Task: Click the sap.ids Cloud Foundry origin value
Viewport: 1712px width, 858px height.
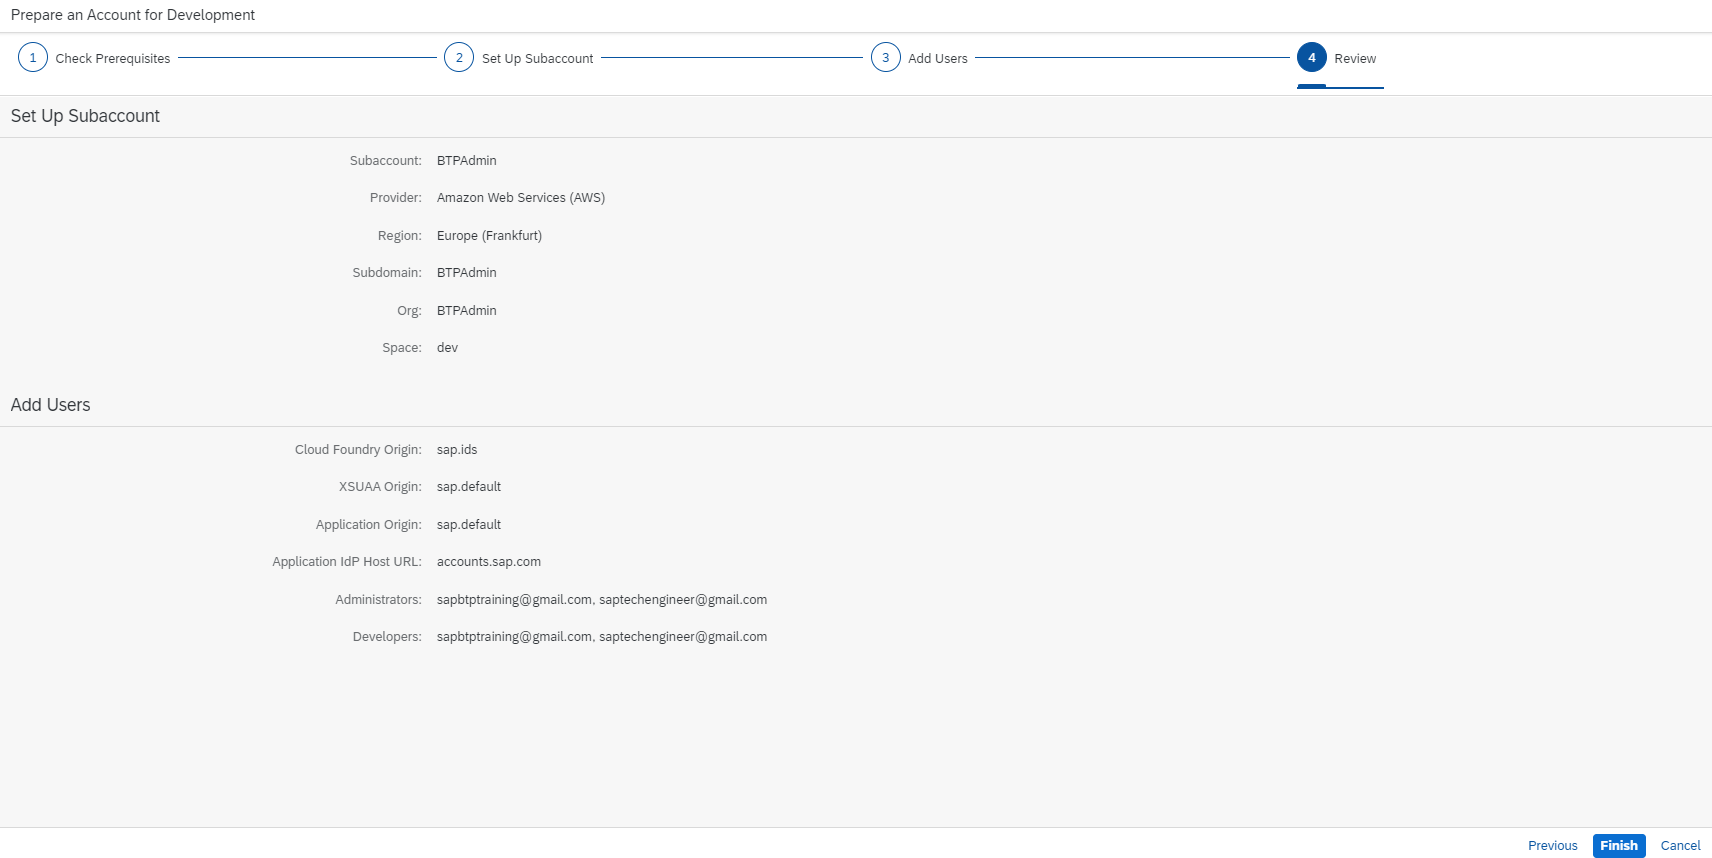Action: tap(456, 450)
